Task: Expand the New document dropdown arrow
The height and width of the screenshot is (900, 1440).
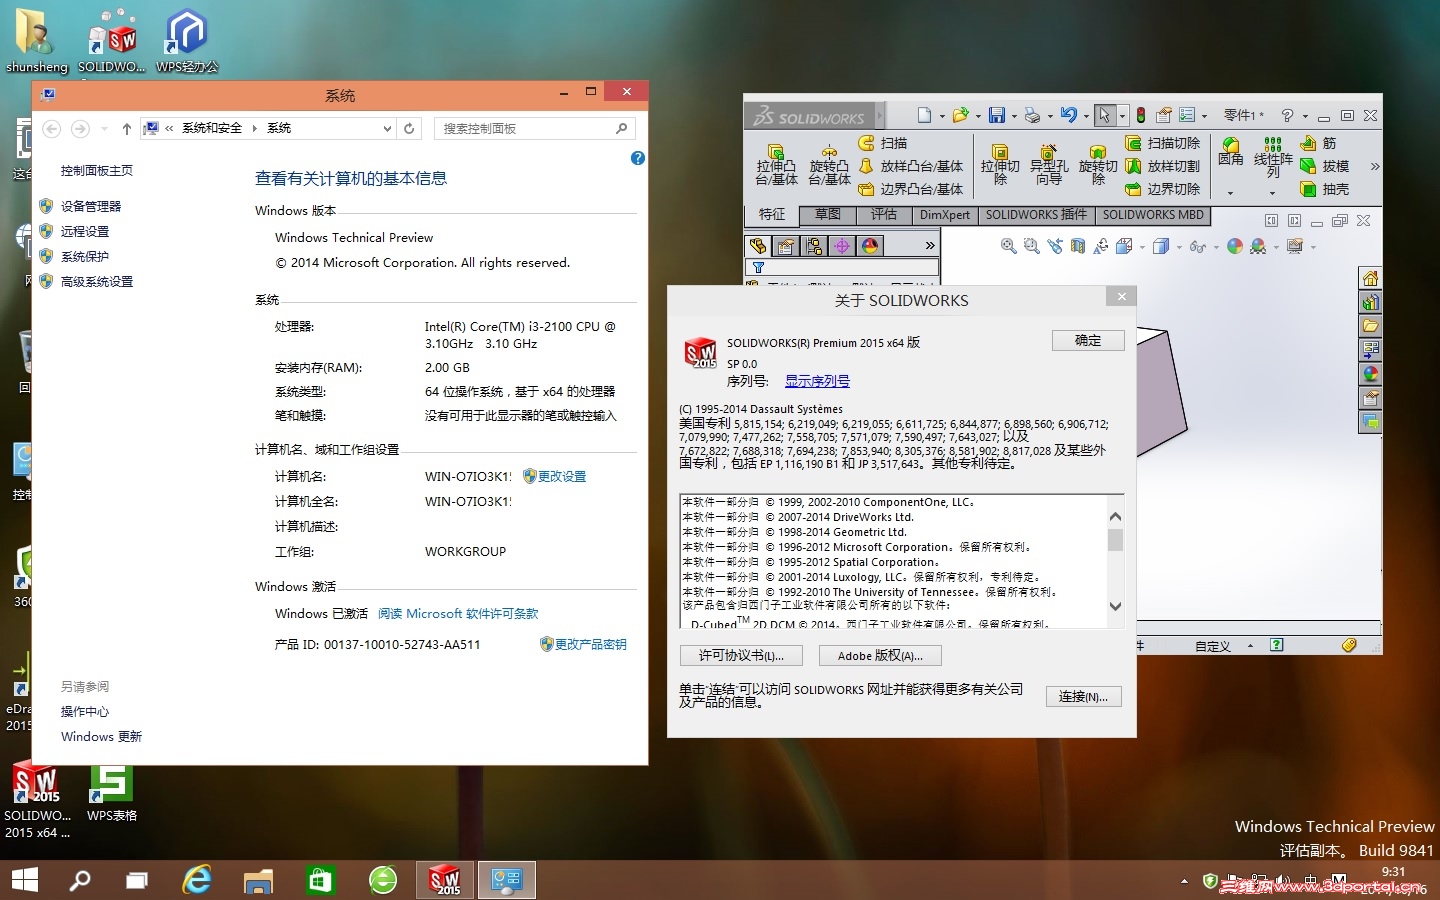Action: point(942,116)
